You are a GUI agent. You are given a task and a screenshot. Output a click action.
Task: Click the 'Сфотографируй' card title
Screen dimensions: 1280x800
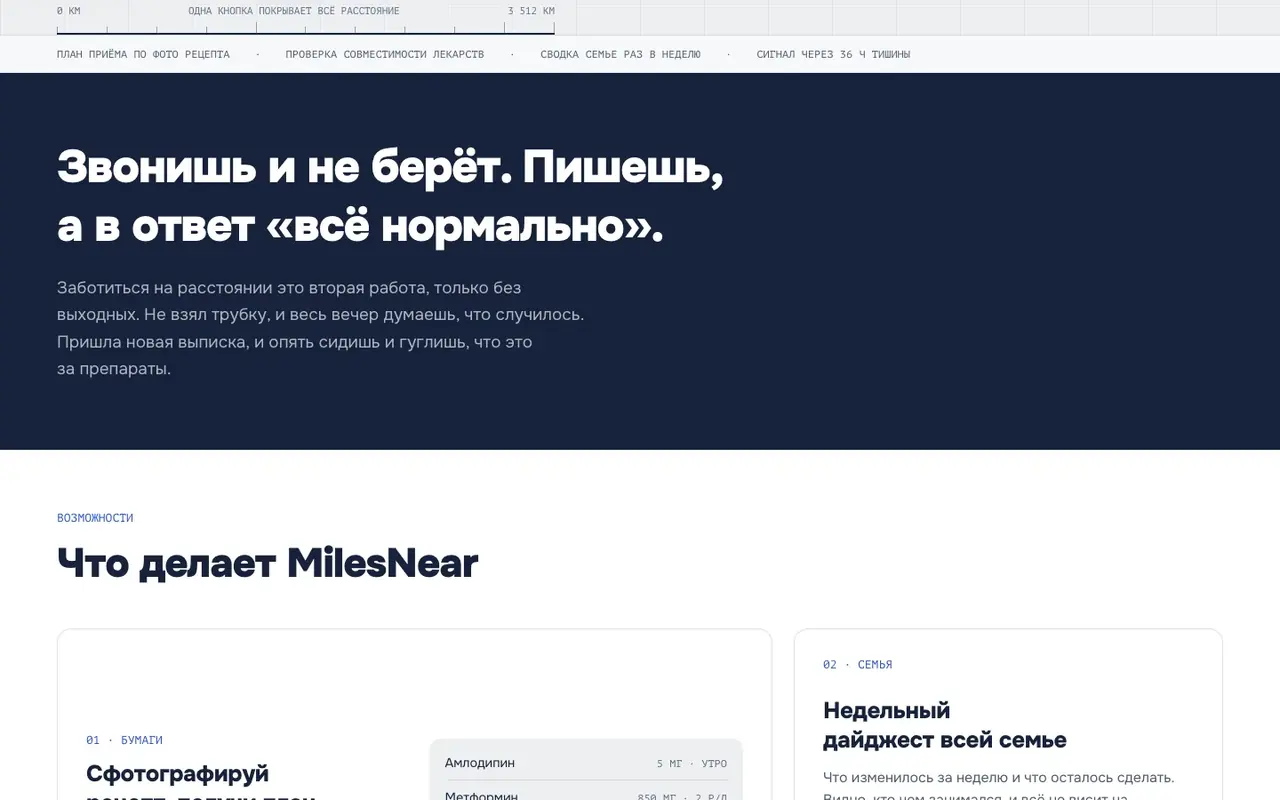(178, 774)
